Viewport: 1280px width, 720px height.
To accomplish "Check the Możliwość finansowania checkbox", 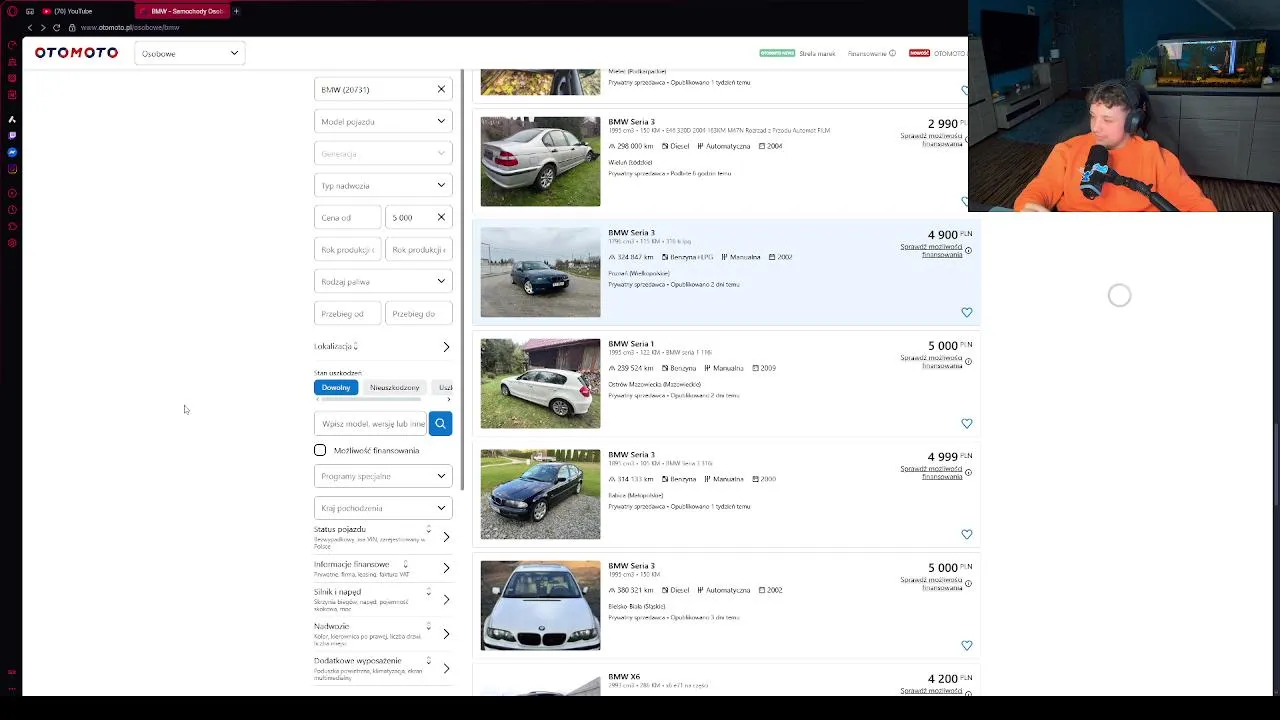I will click(320, 450).
